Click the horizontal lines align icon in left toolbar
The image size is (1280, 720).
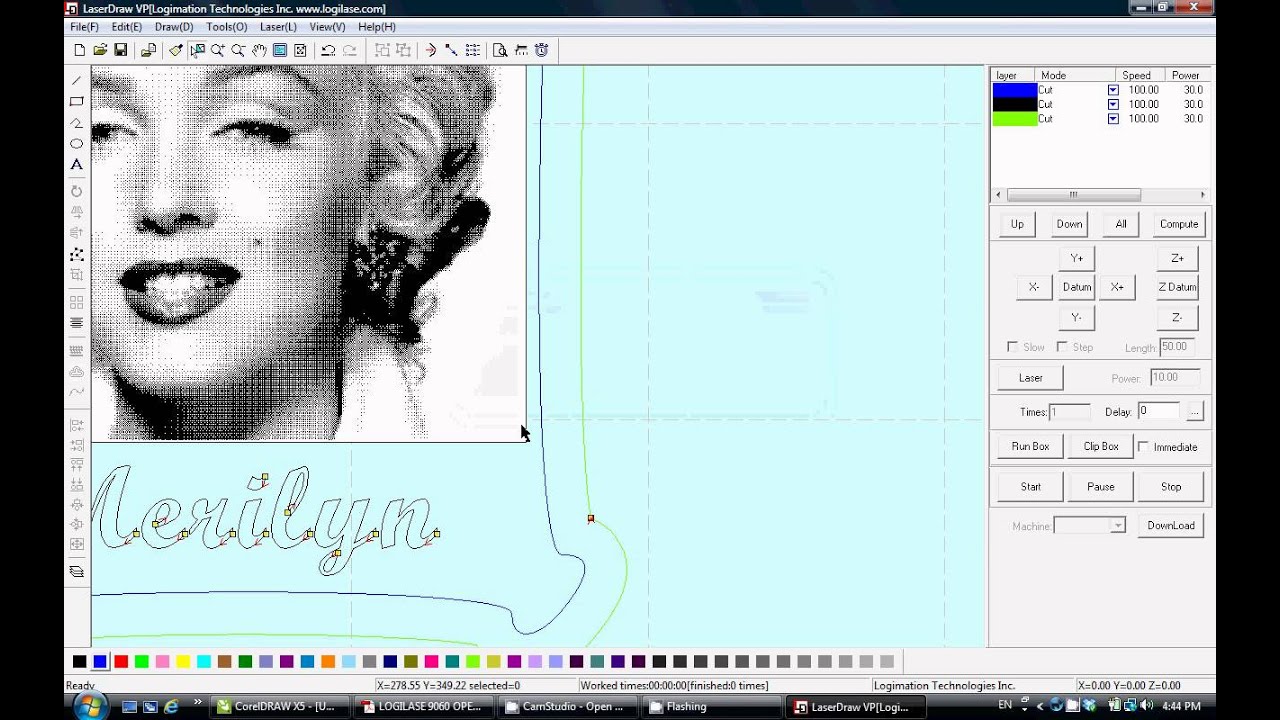77,323
